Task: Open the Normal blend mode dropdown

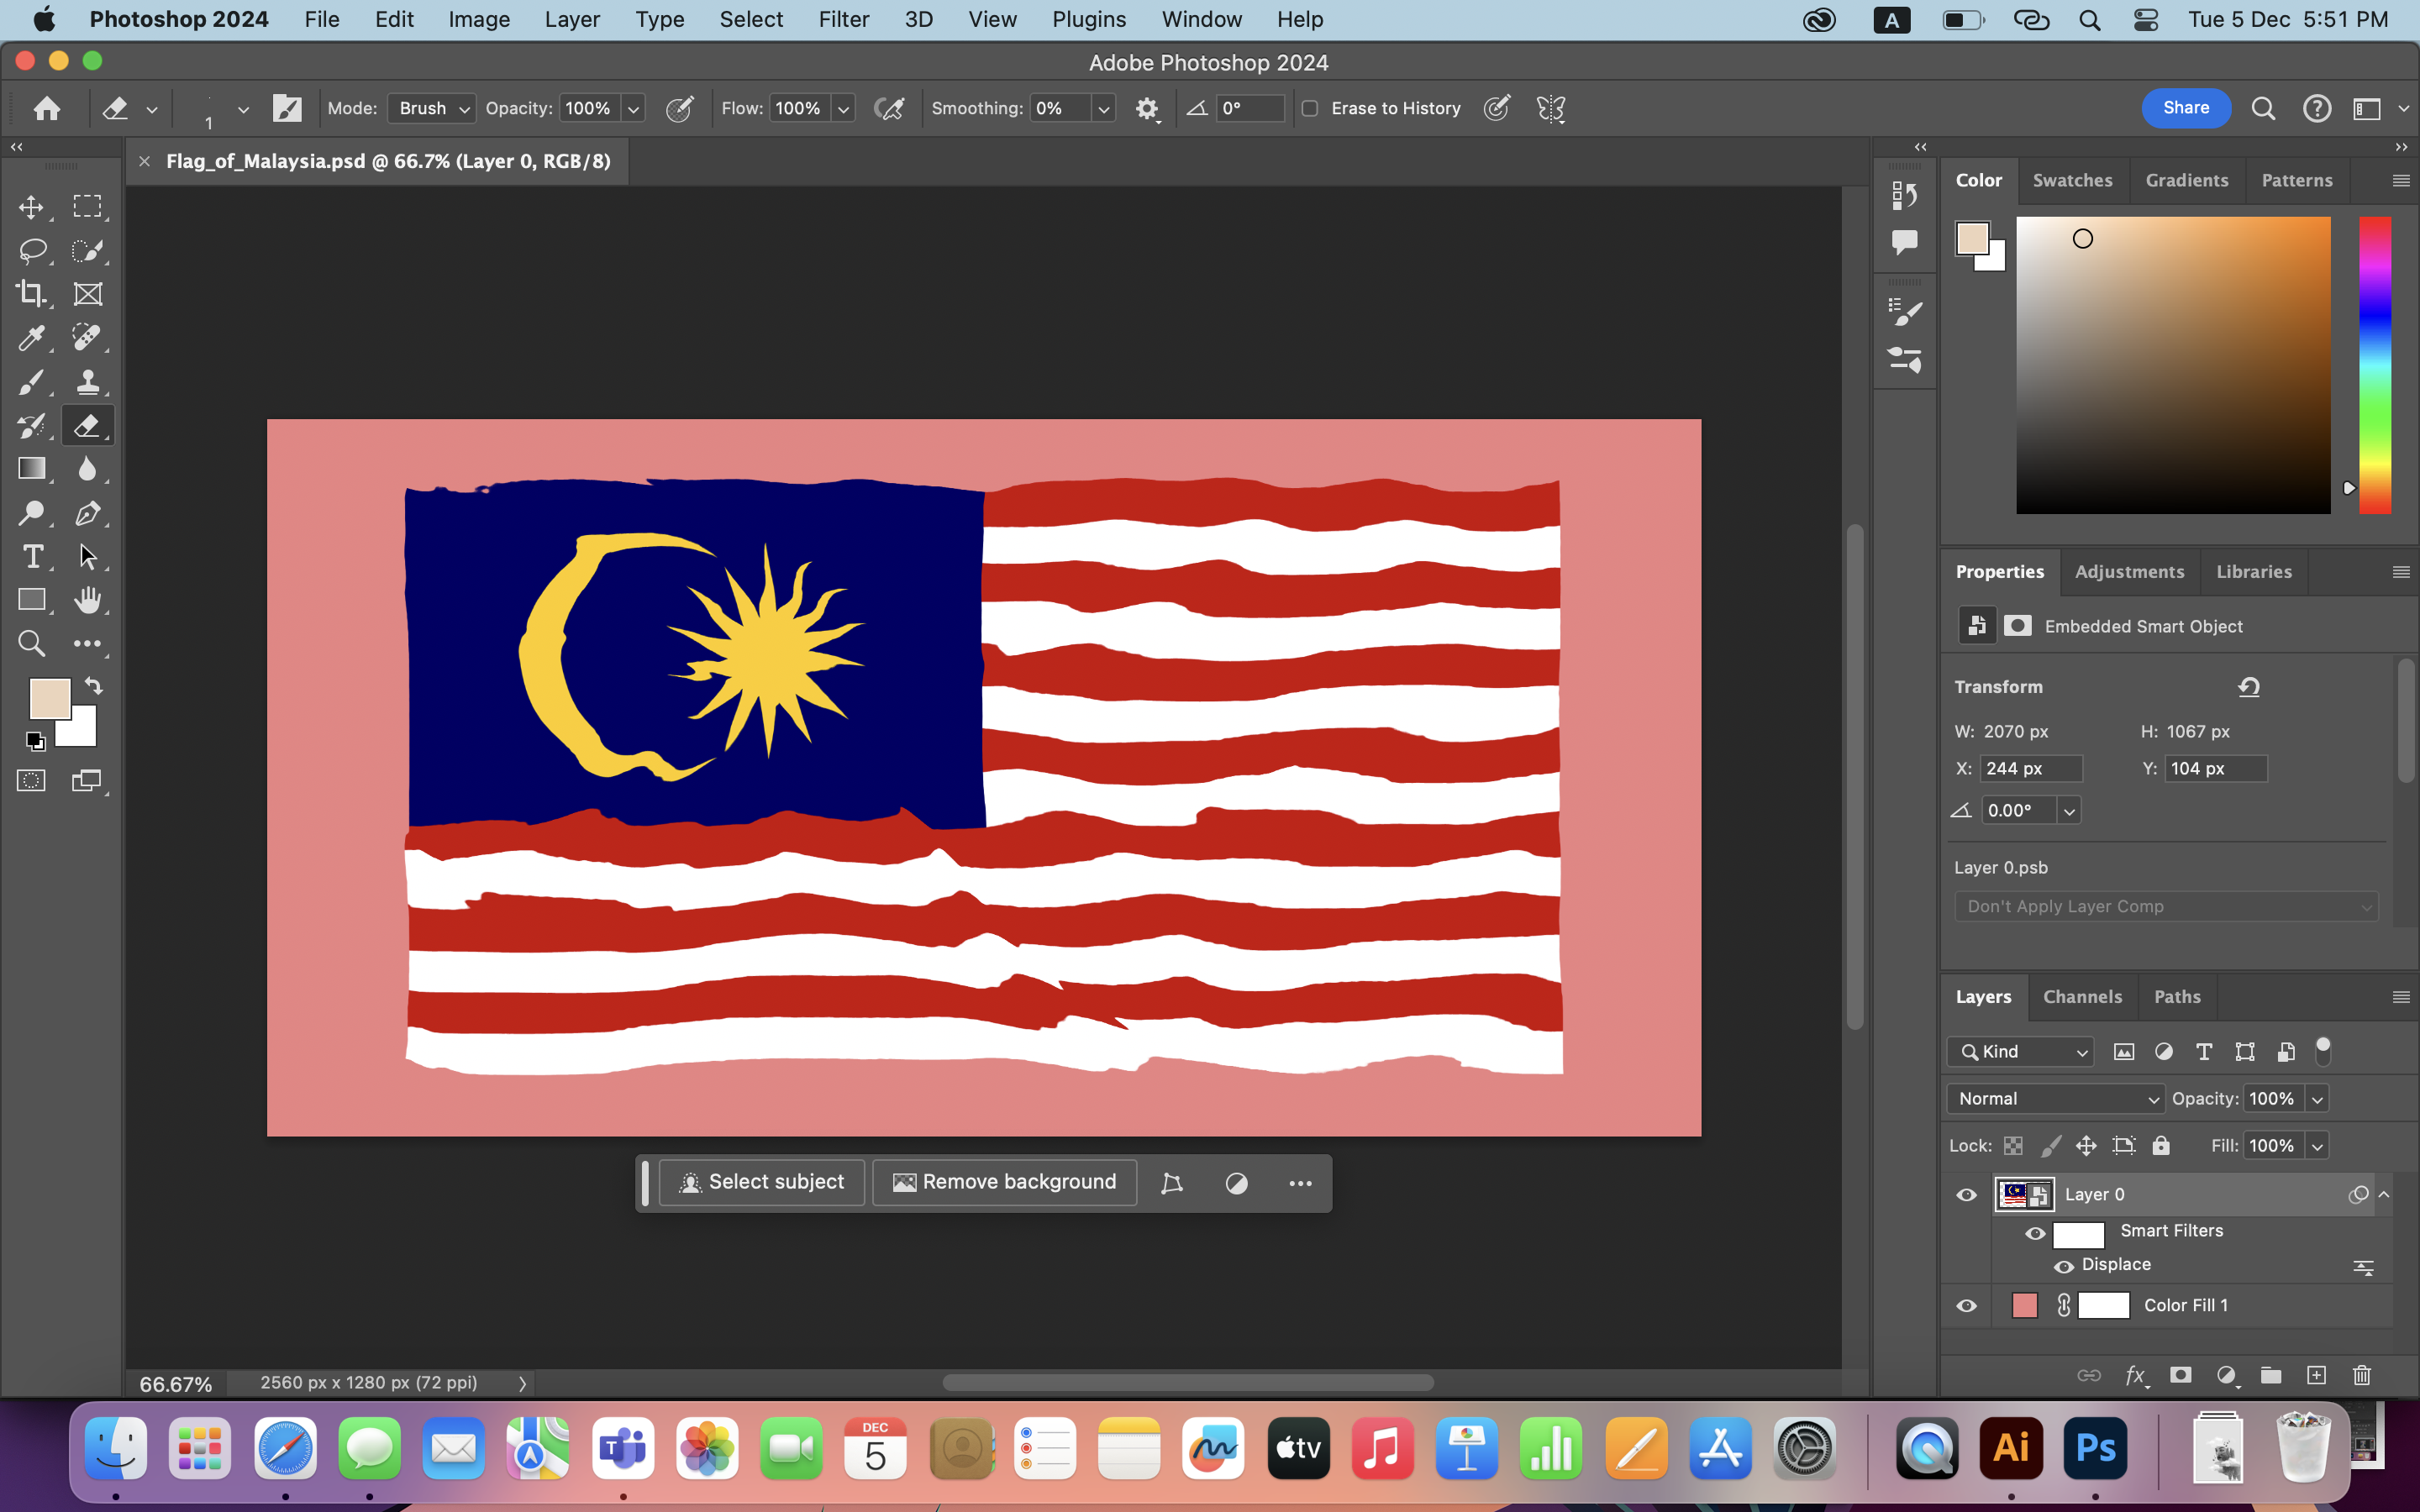Action: click(x=2055, y=1098)
